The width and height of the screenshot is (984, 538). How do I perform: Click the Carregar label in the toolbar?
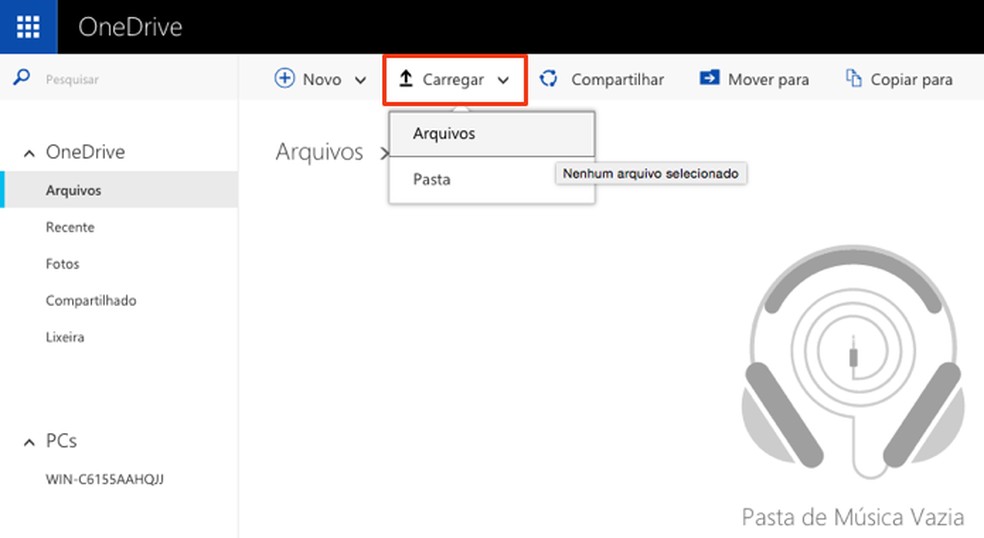[453, 80]
